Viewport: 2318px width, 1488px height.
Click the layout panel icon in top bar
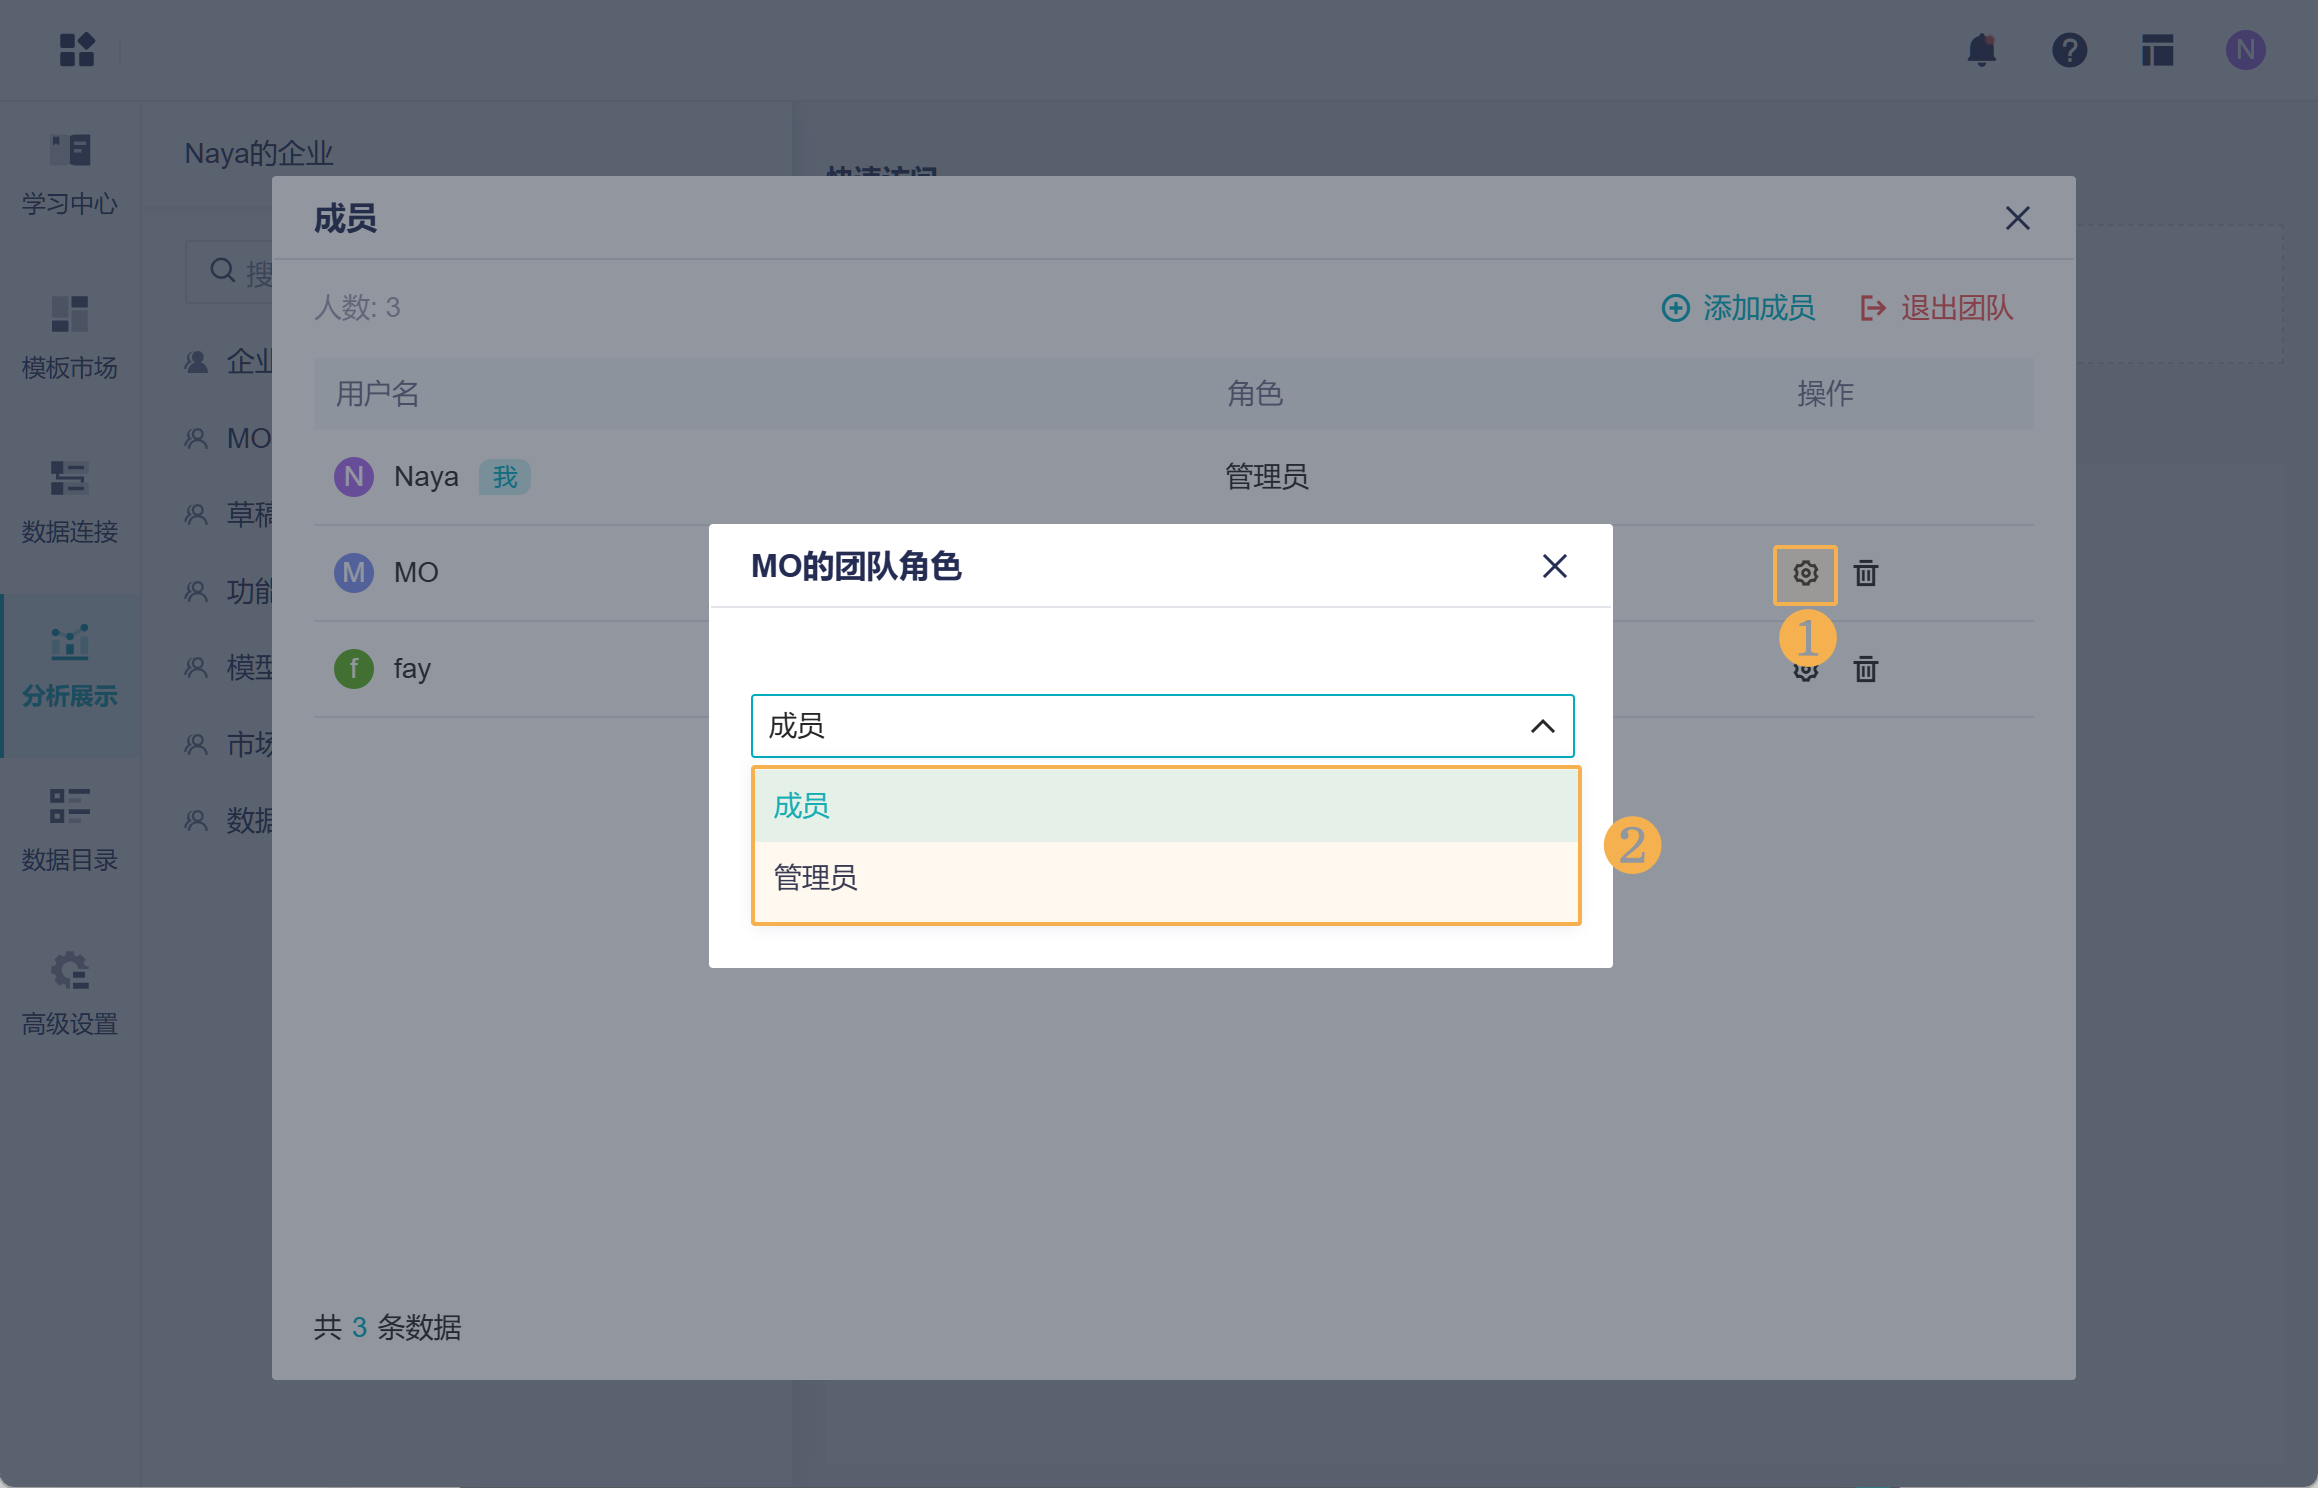click(2157, 50)
